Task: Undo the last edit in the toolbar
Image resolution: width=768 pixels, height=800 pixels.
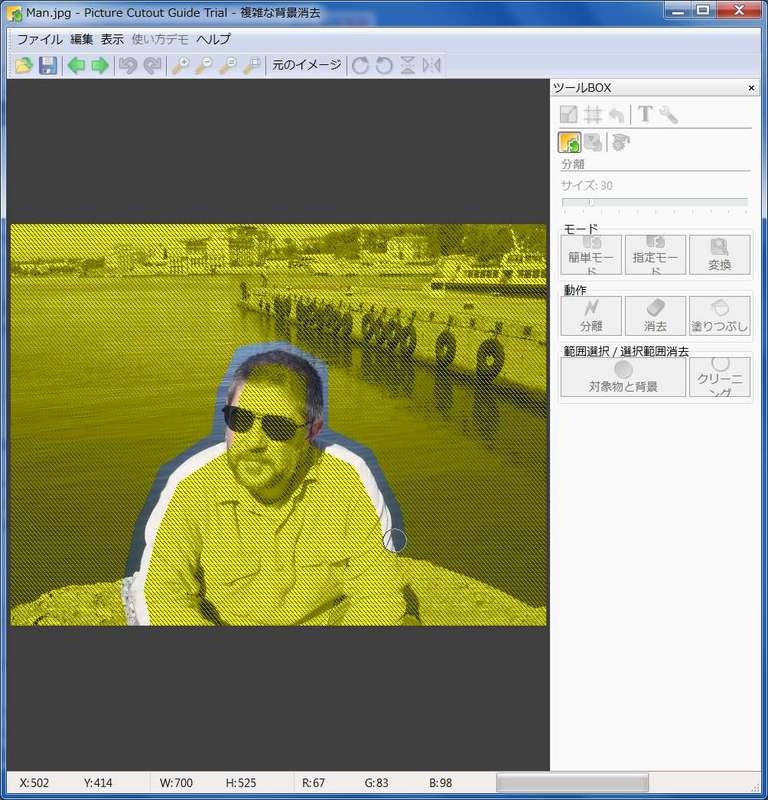Action: tap(128, 66)
